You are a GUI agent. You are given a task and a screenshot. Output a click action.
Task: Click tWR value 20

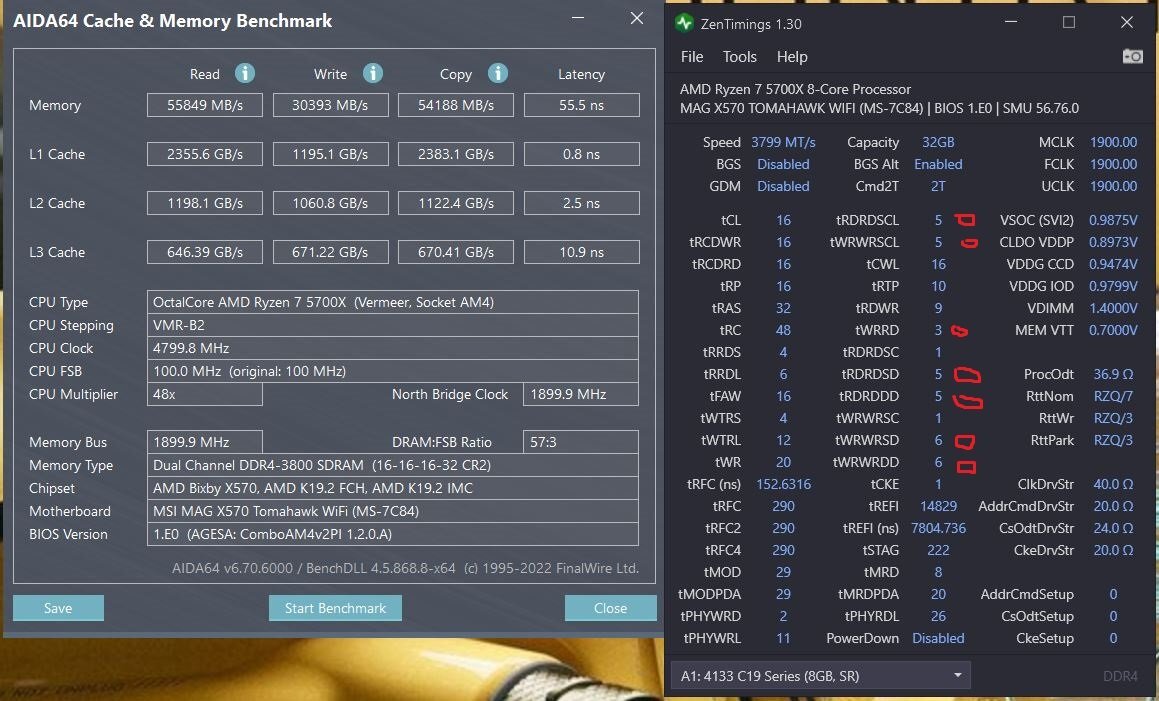coord(784,462)
